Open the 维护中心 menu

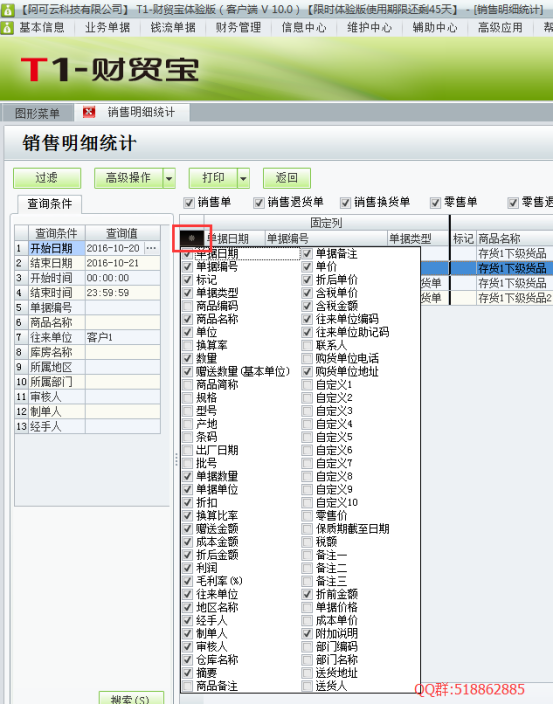(370, 28)
